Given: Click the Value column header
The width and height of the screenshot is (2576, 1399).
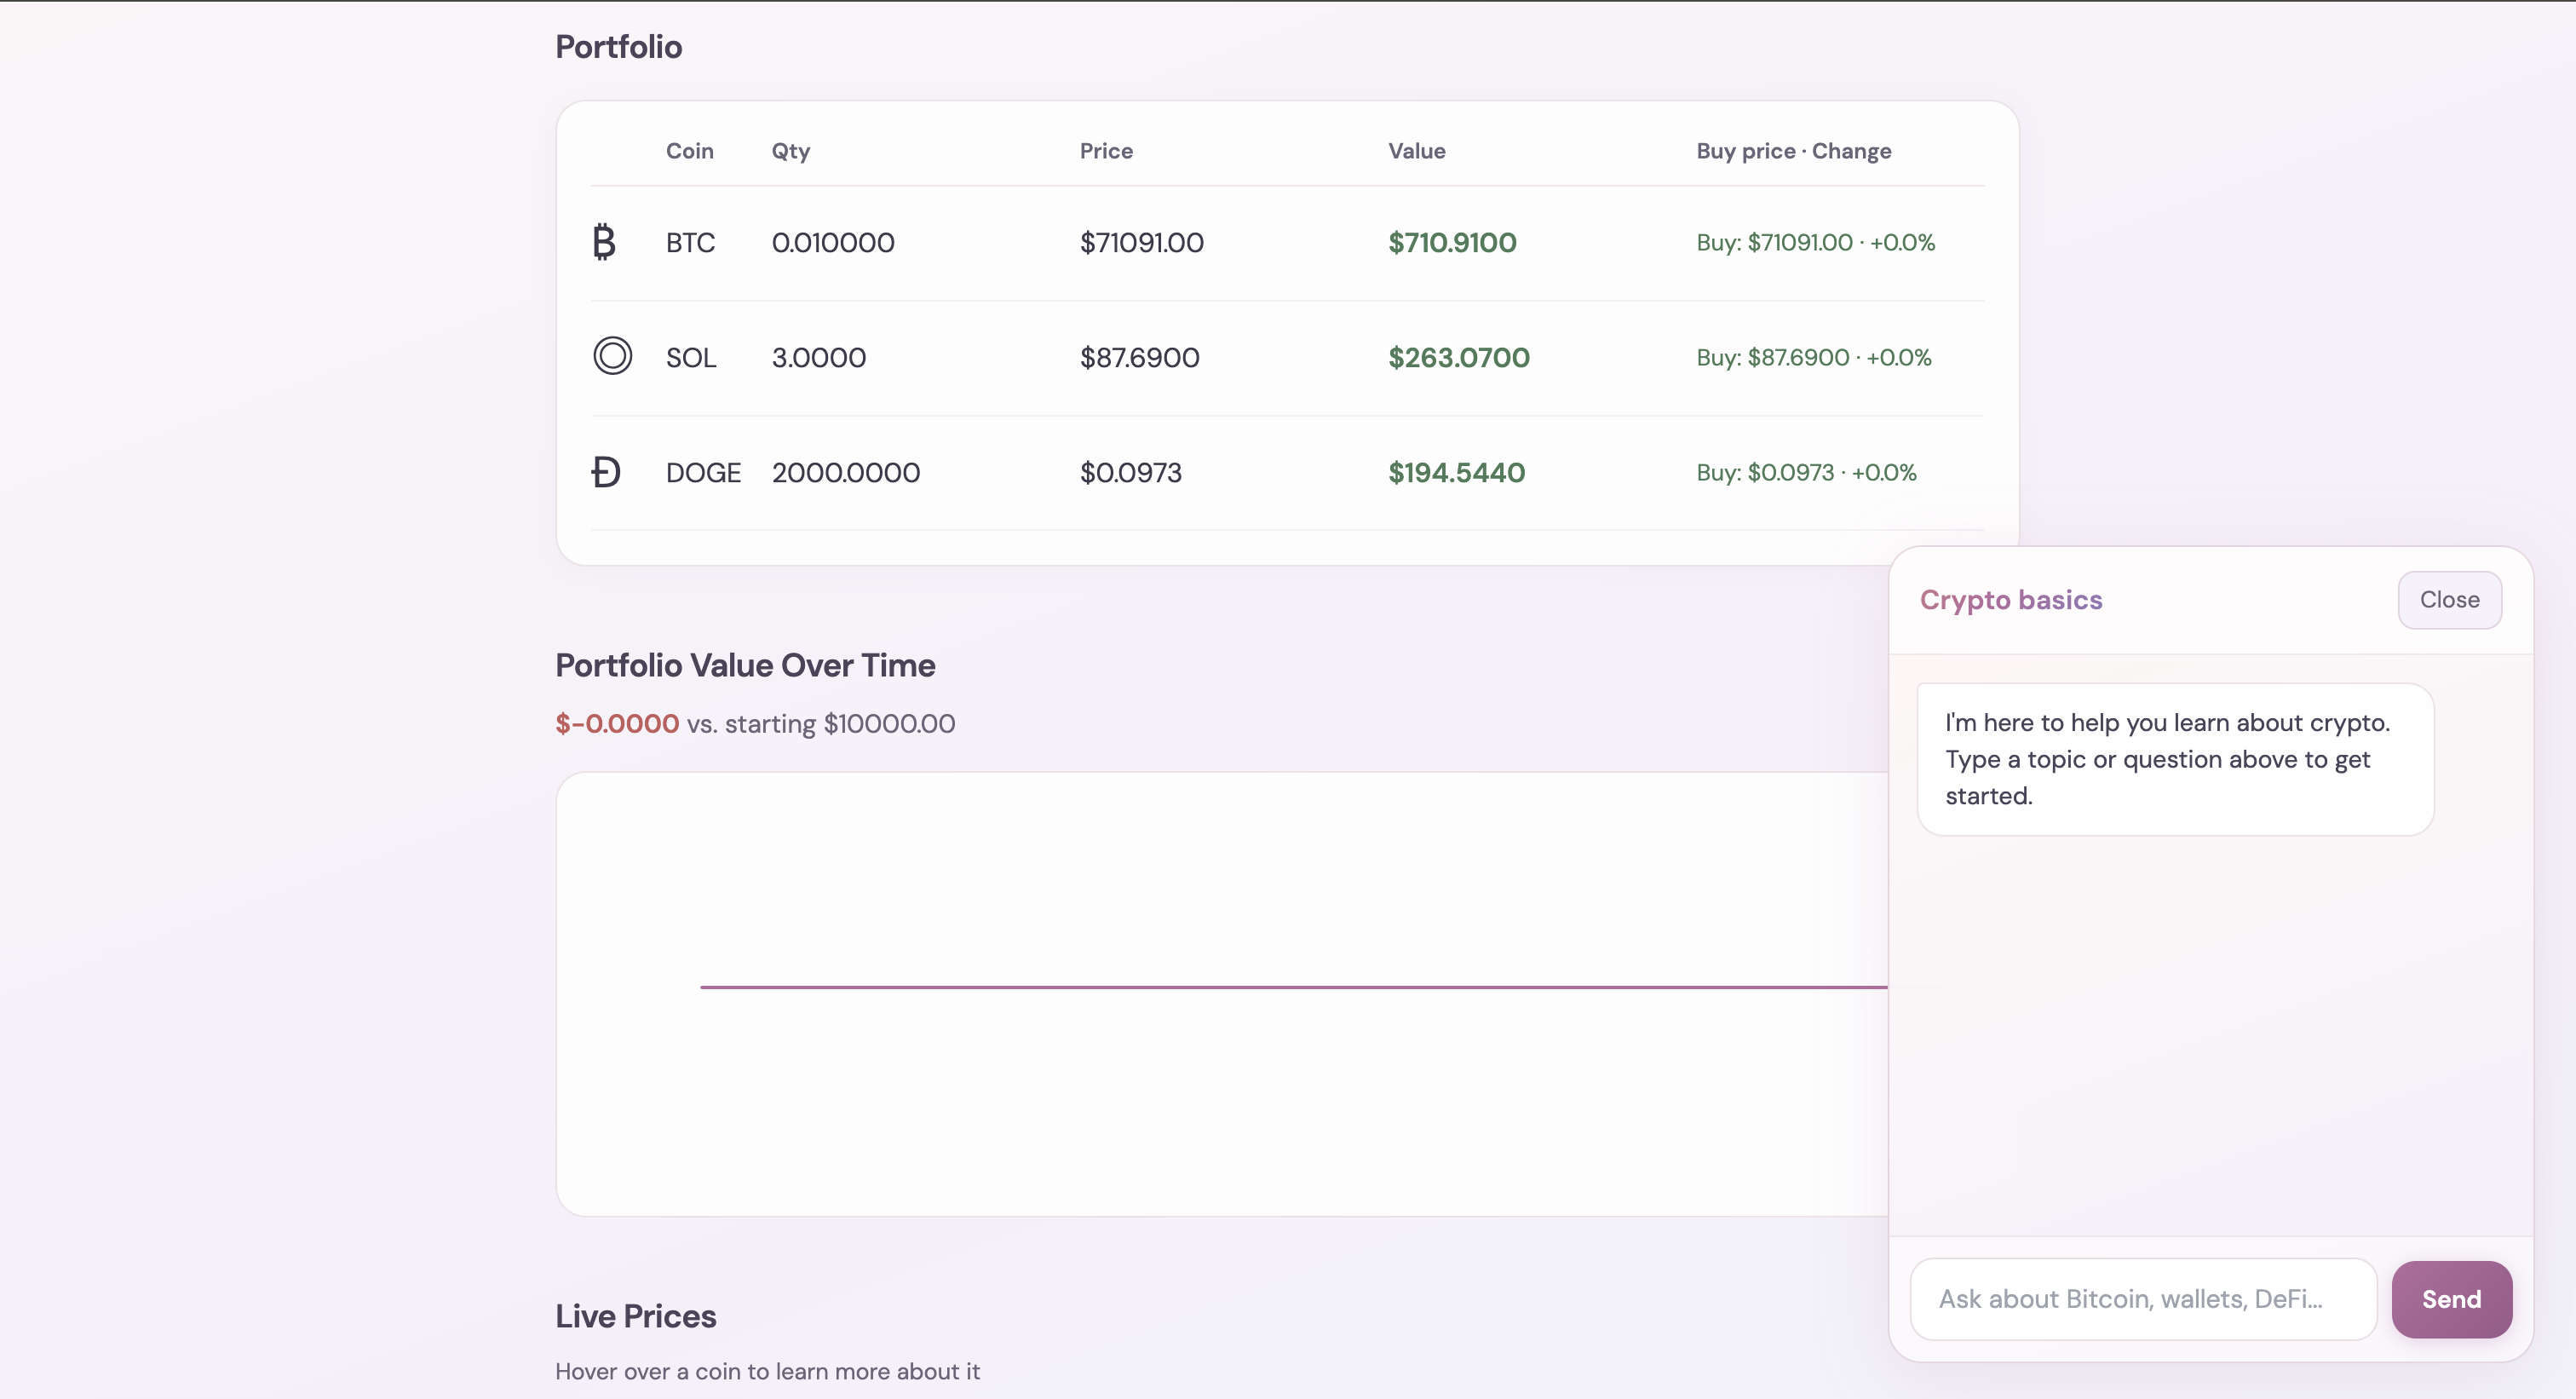Looking at the screenshot, I should point(1416,151).
